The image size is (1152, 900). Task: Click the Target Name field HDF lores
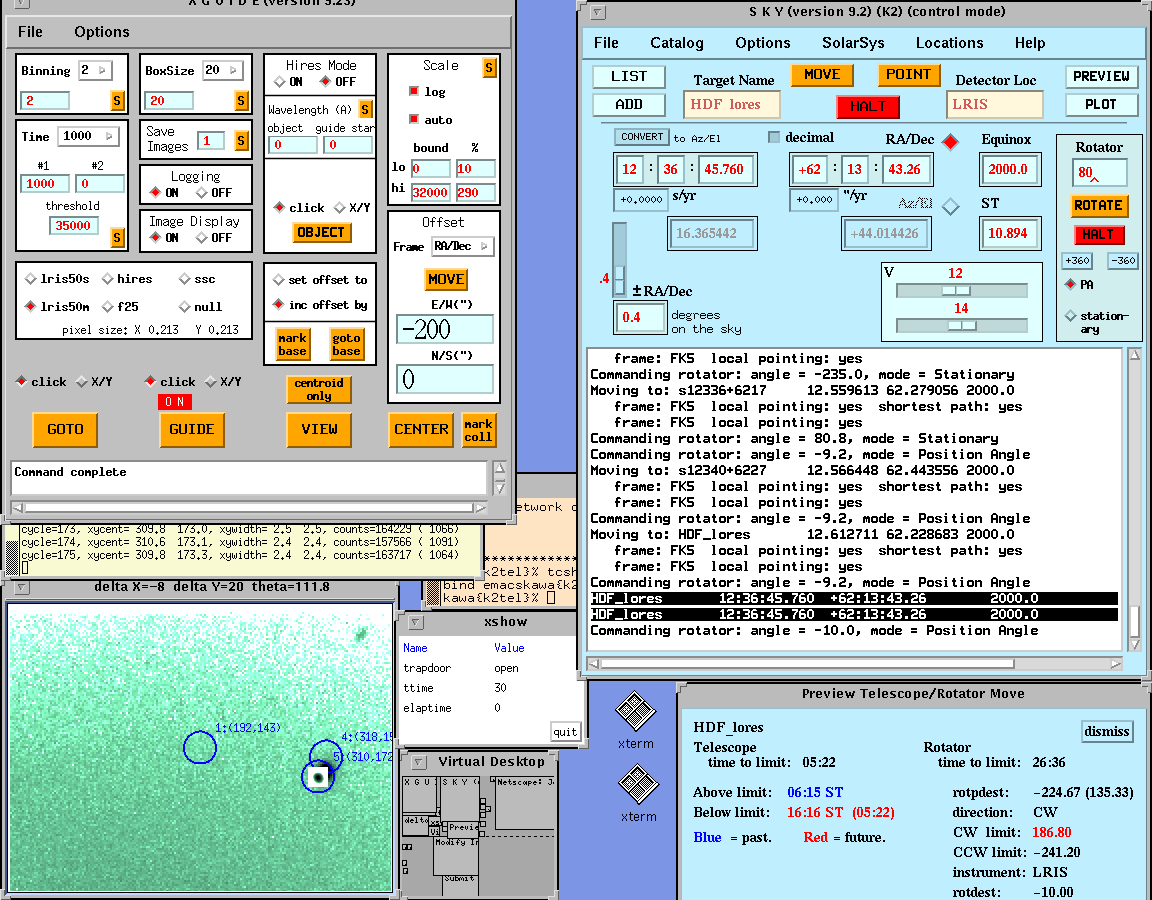click(x=731, y=104)
